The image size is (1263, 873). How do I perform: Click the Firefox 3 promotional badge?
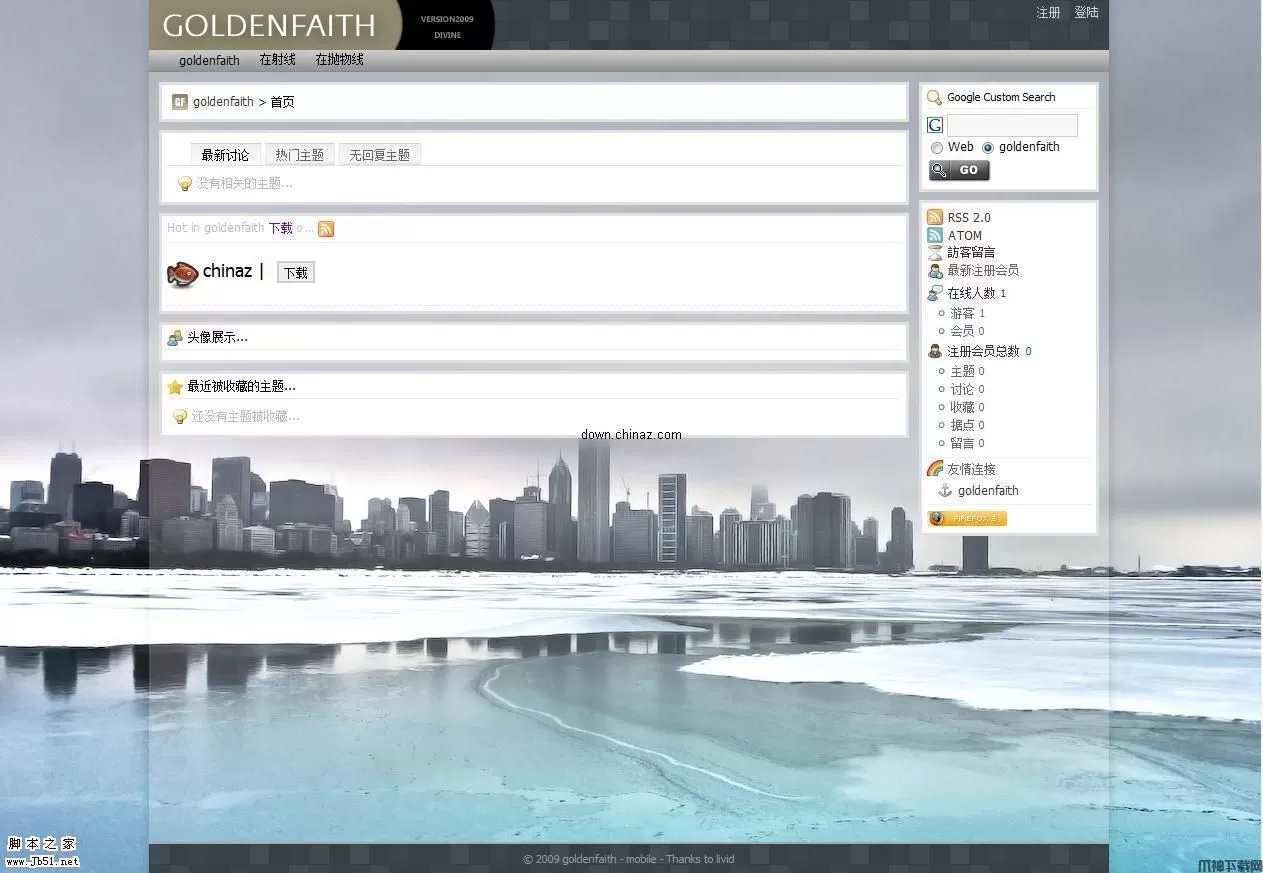(x=966, y=518)
